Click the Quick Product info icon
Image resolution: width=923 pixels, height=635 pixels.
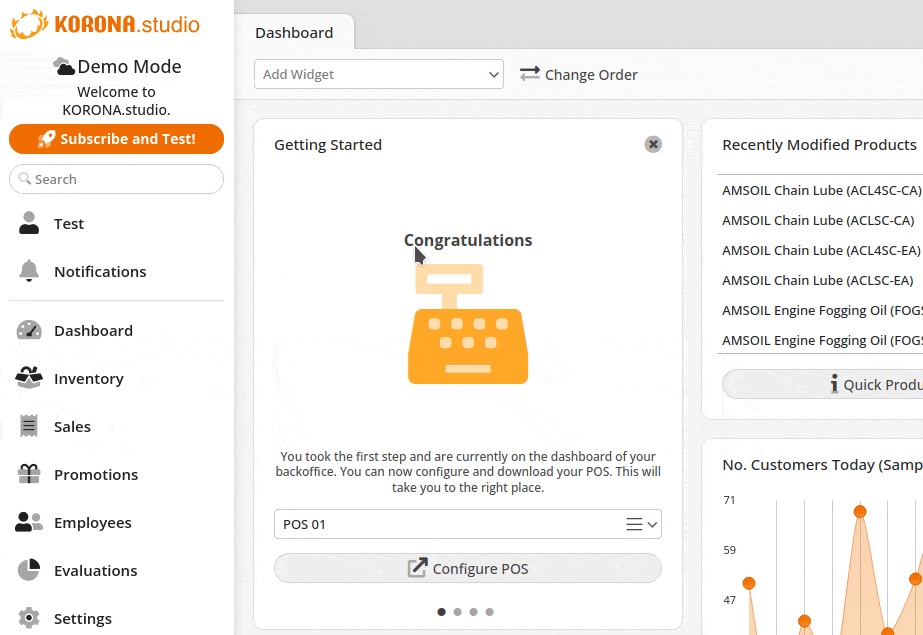pos(834,384)
